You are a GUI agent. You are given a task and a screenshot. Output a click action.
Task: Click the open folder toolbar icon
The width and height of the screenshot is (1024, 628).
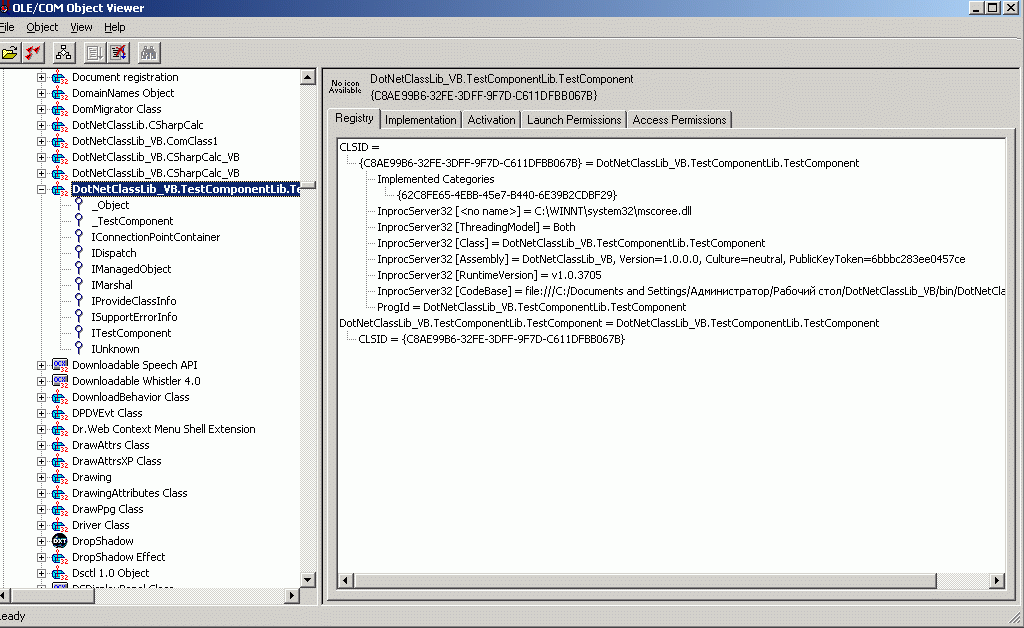(10, 53)
